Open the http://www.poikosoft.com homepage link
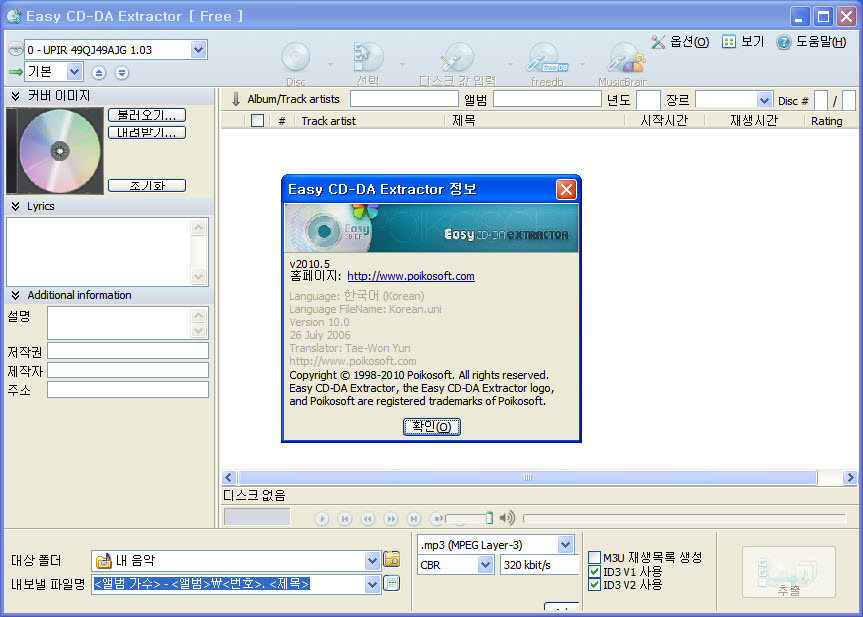Viewport: 863px width, 617px height. [x=411, y=276]
